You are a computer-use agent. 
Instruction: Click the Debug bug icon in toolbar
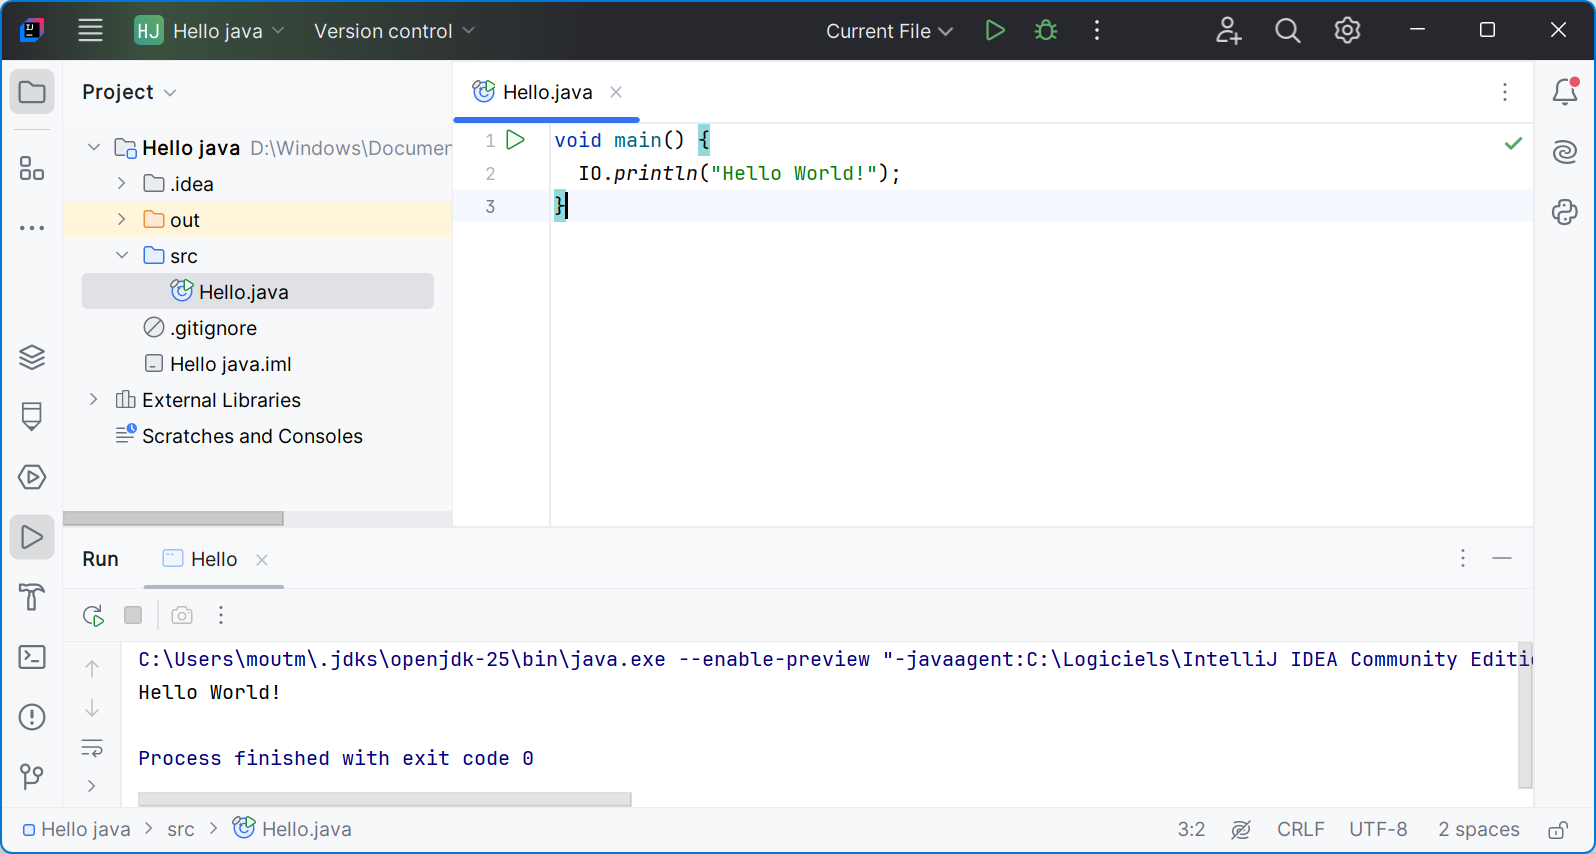pyautogui.click(x=1046, y=31)
